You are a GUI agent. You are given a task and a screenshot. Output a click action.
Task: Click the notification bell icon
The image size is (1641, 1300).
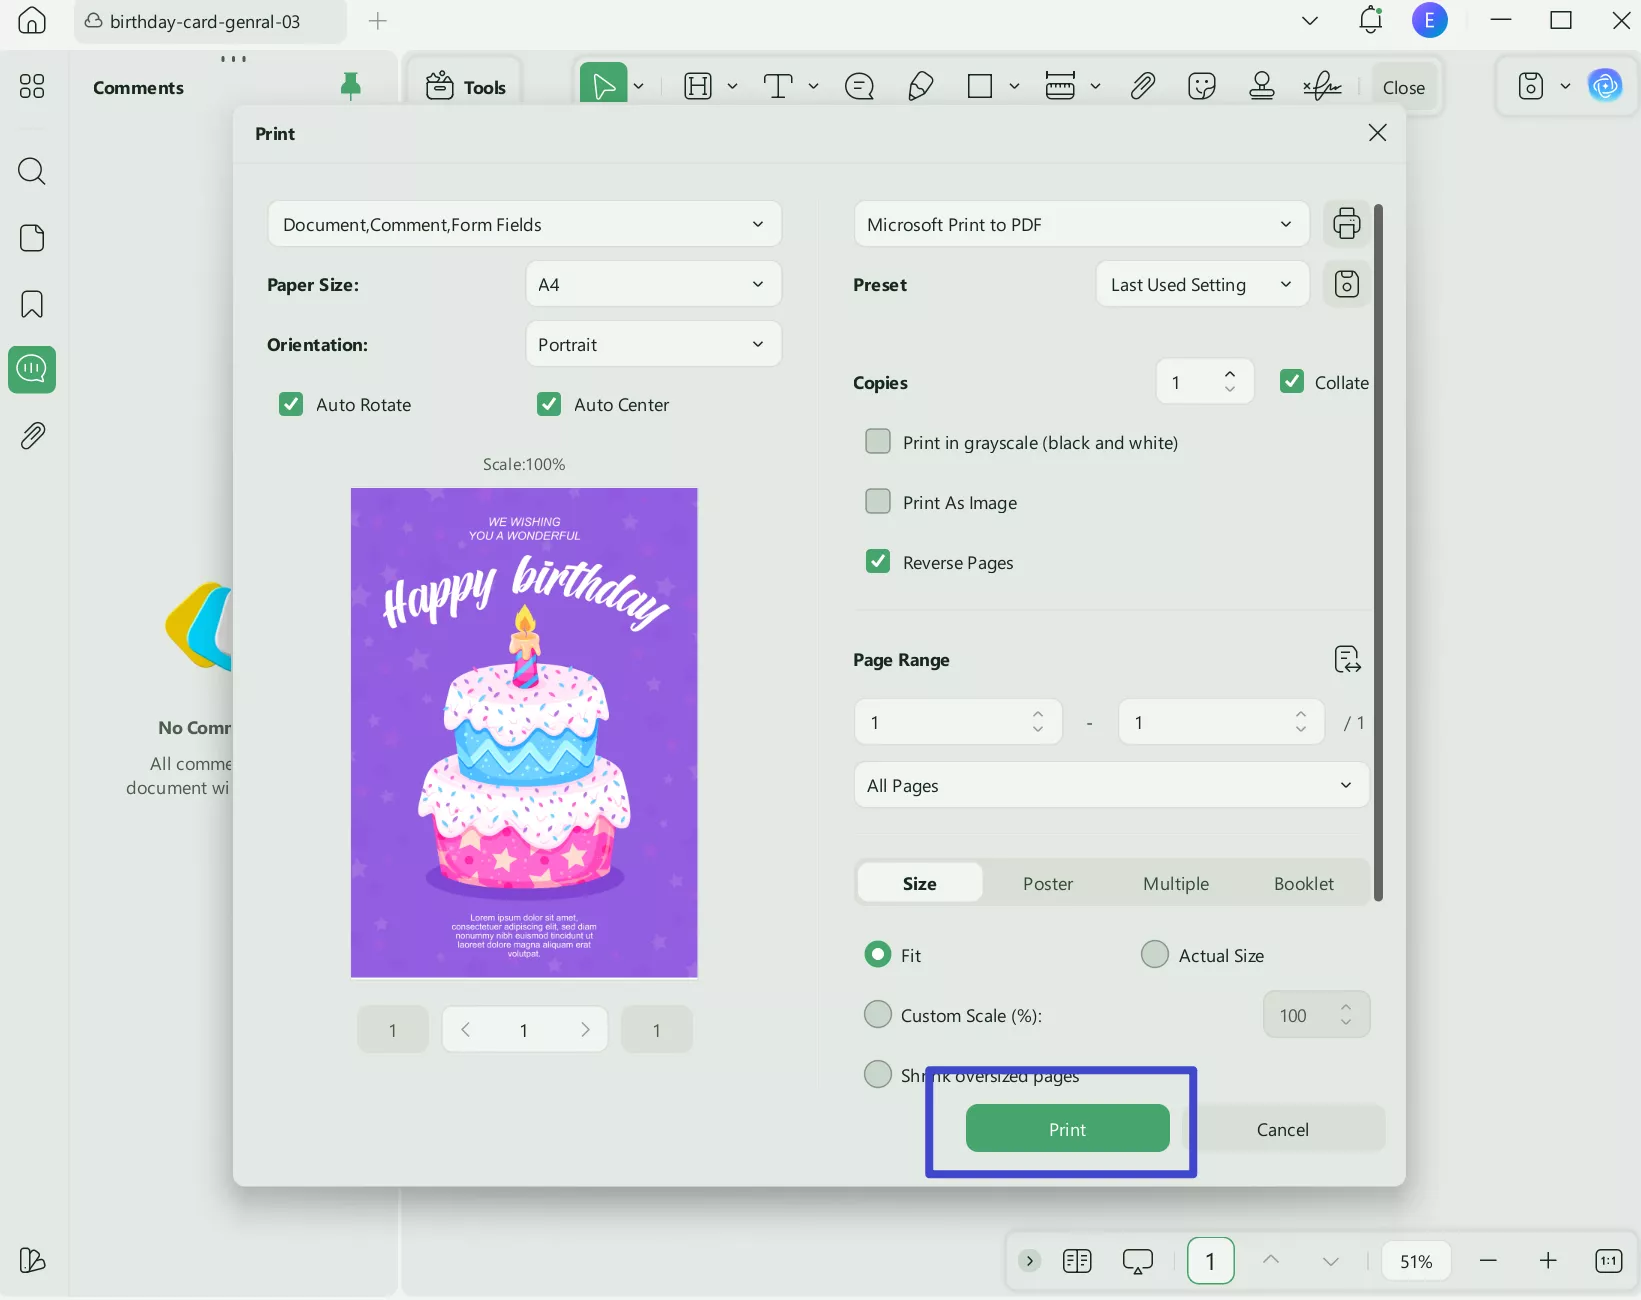click(x=1370, y=21)
